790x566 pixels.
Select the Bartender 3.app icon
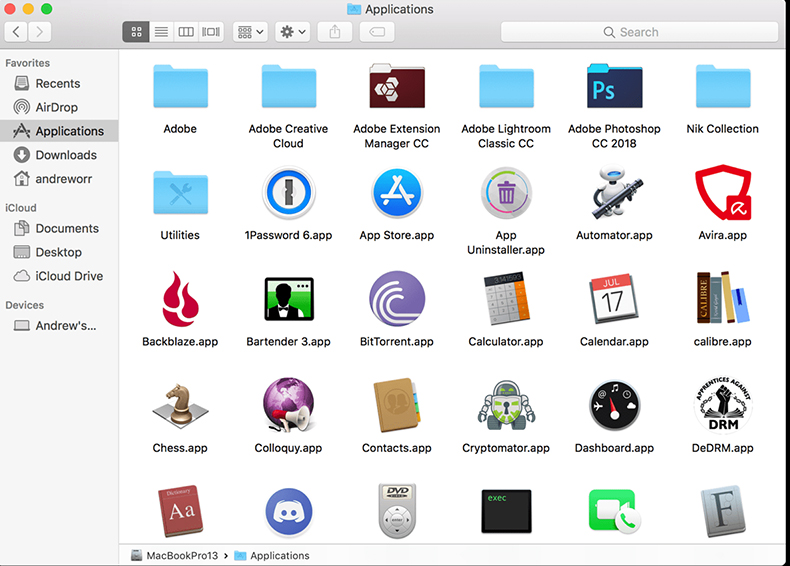click(x=289, y=299)
